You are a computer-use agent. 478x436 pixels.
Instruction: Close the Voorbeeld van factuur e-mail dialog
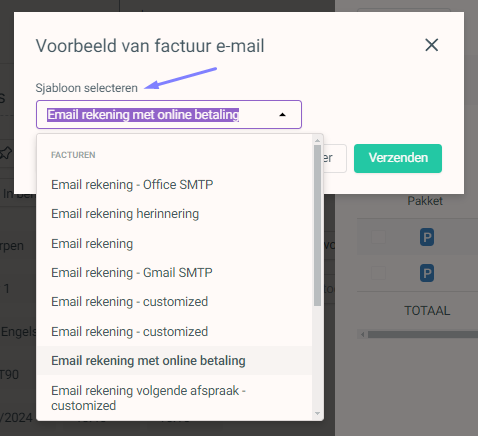(x=432, y=45)
